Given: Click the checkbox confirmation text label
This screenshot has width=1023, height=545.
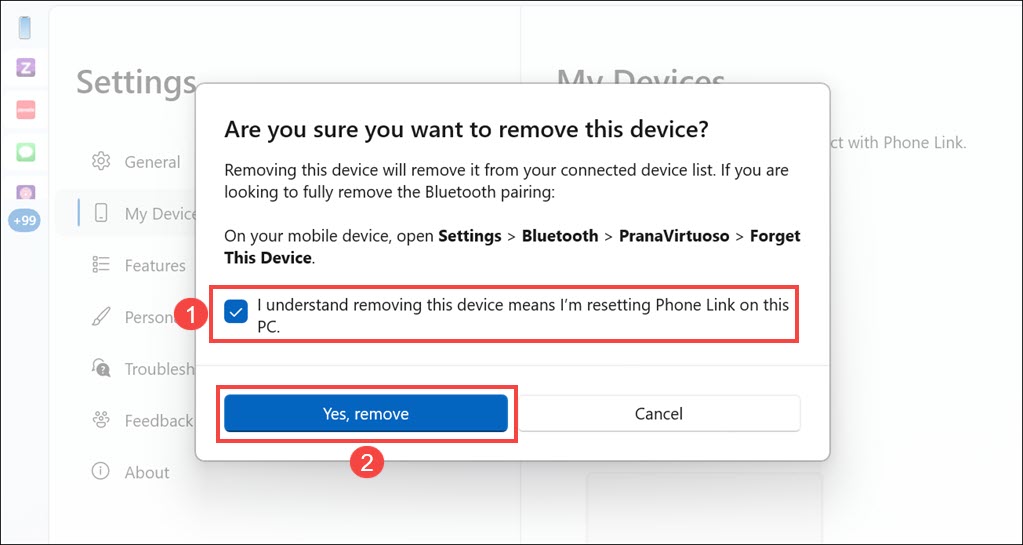Looking at the screenshot, I should (x=522, y=314).
